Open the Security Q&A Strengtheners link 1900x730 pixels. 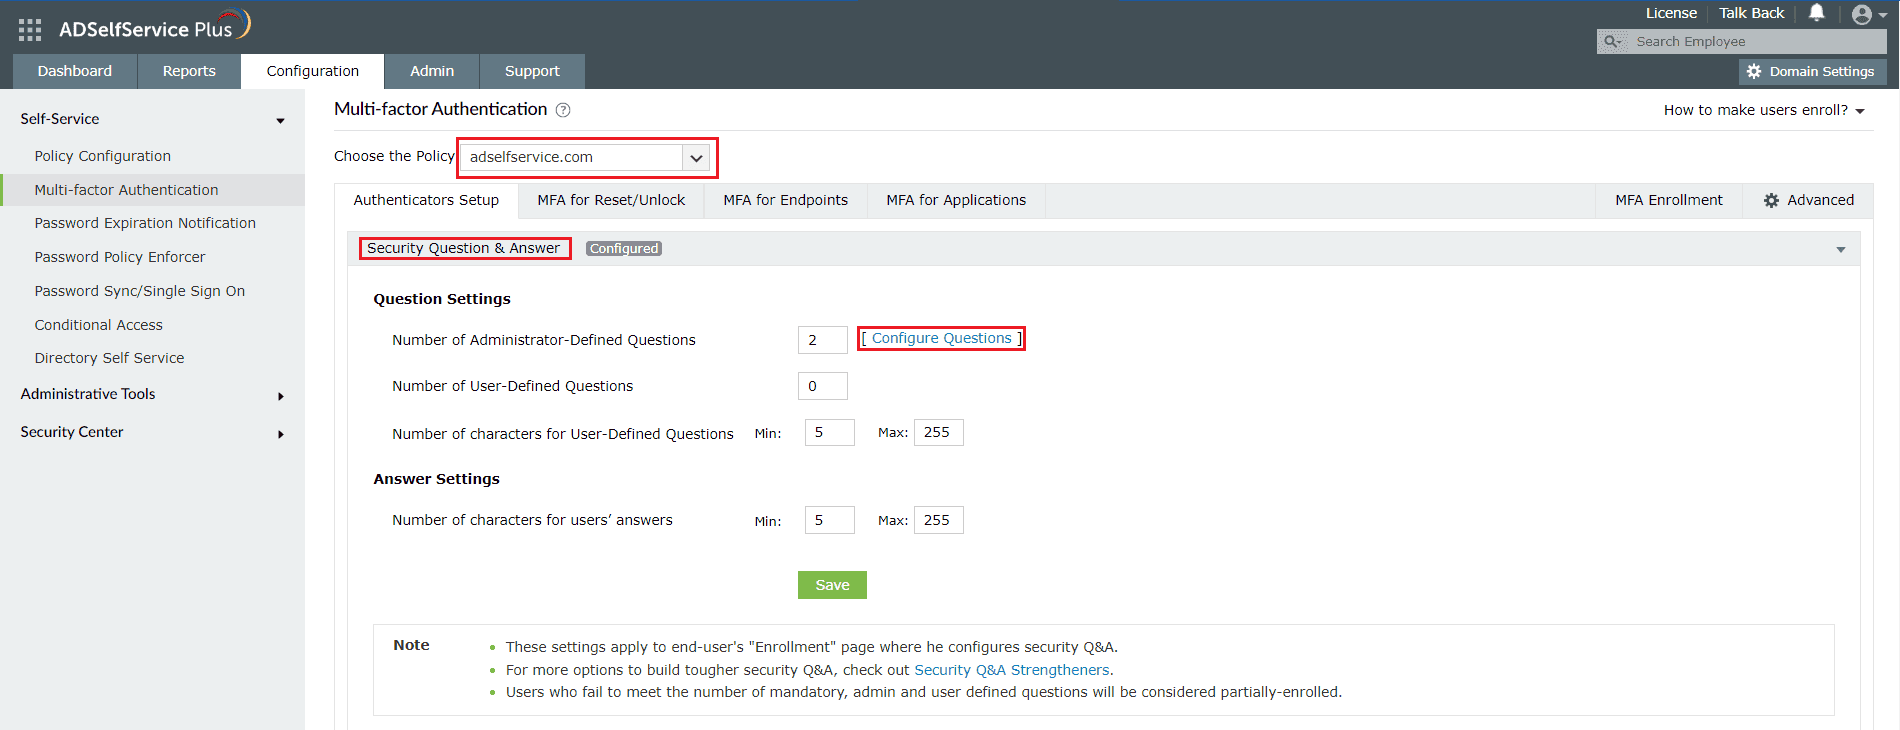[x=1012, y=670]
